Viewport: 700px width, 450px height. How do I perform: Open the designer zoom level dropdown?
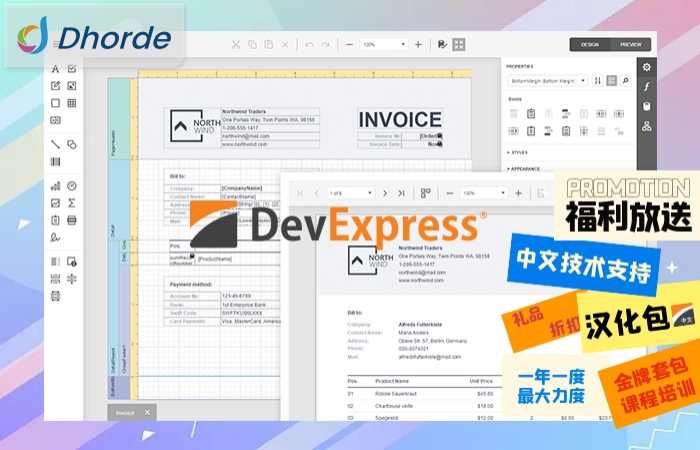tap(403, 45)
